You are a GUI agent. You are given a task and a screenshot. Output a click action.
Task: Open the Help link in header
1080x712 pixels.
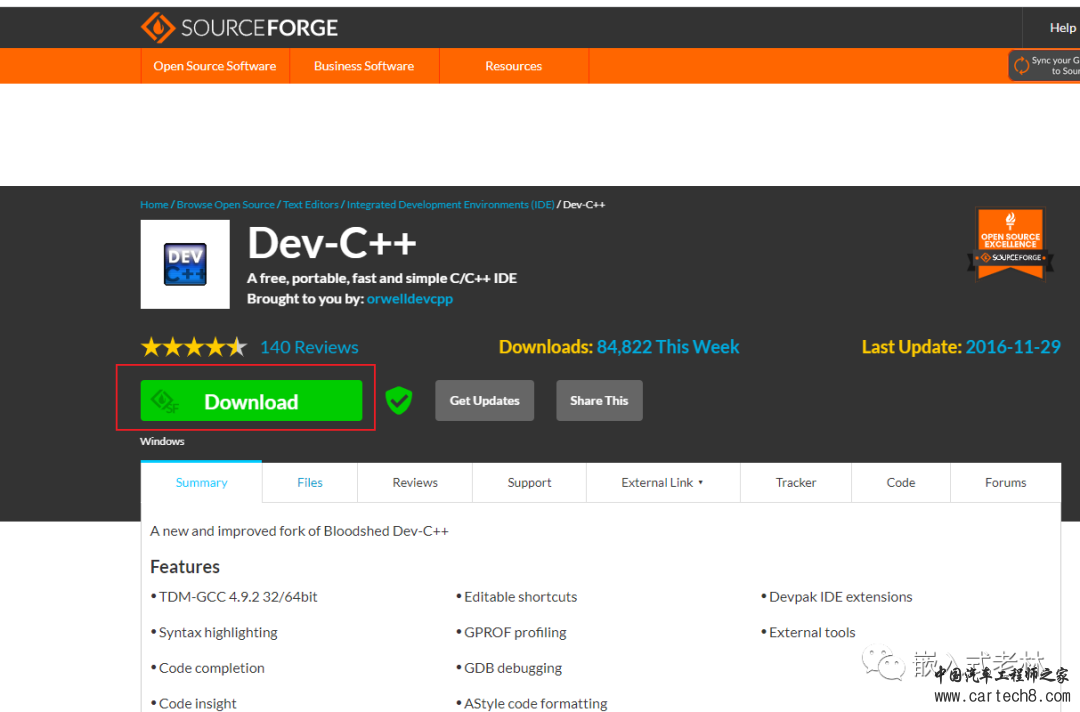[1062, 28]
